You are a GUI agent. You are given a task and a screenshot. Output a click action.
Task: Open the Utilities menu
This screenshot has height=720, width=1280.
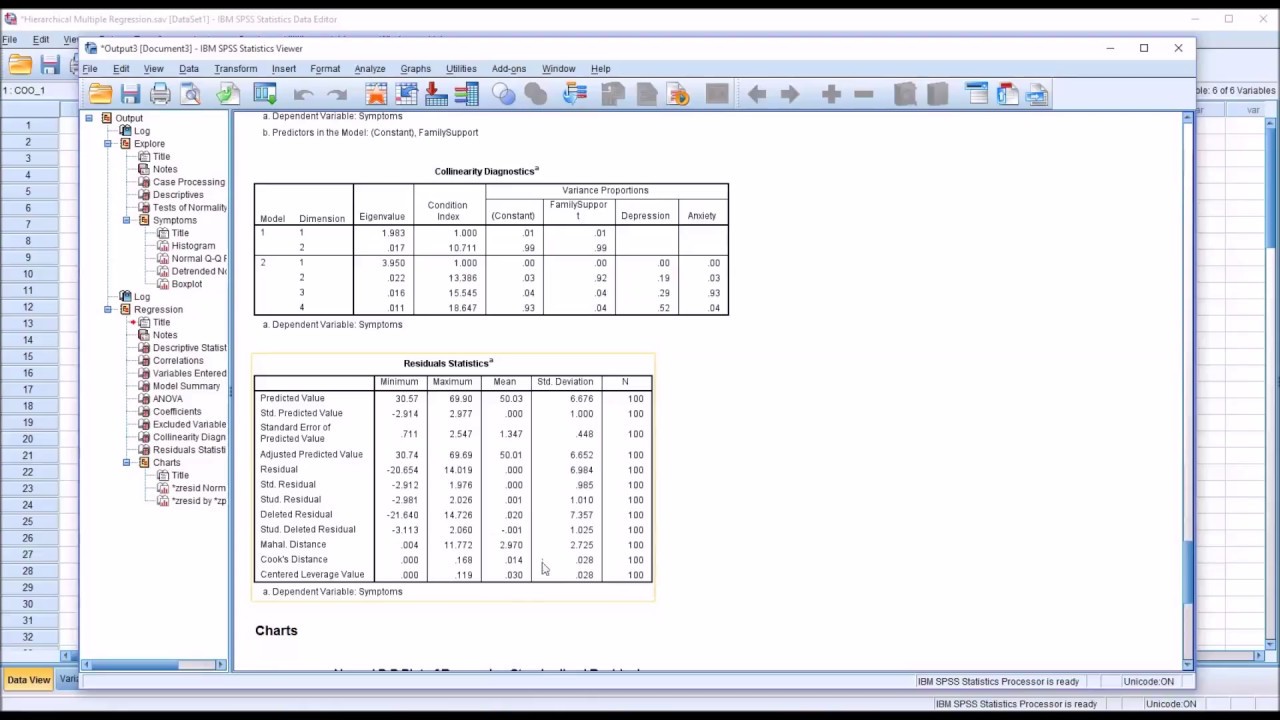pos(461,69)
